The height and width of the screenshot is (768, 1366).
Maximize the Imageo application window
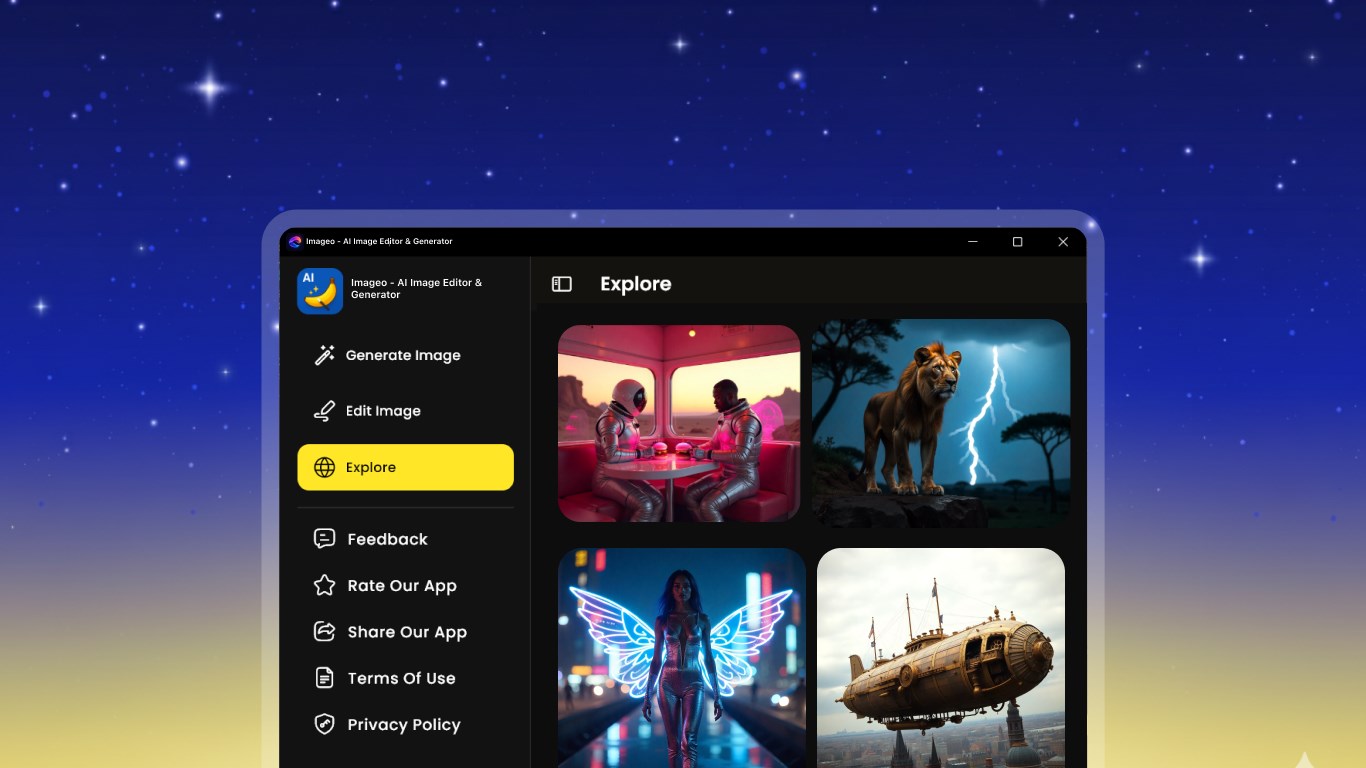(x=1017, y=242)
